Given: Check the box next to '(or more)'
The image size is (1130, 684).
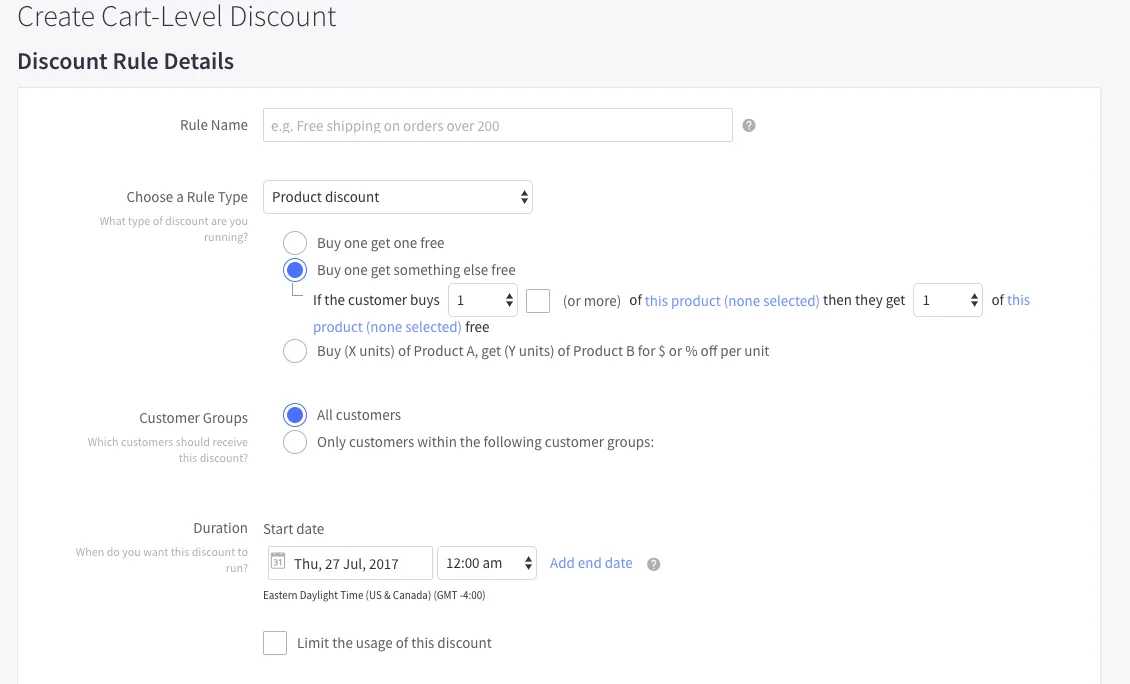Looking at the screenshot, I should tap(538, 300).
